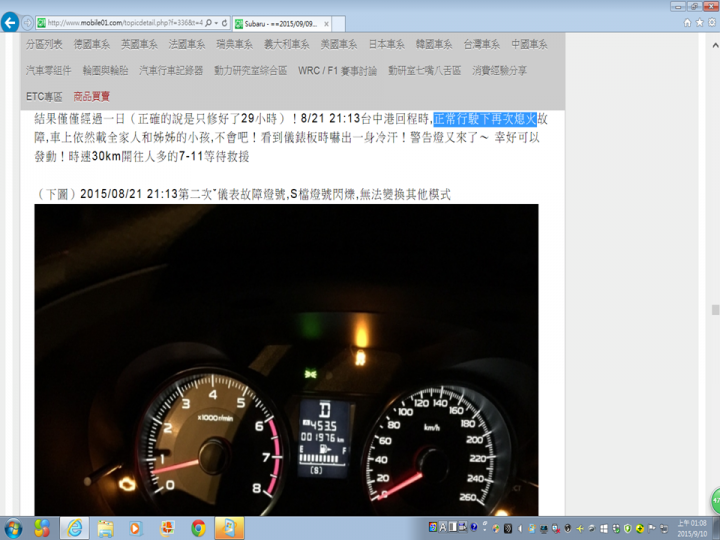Click the greyed-out forward arrow button
This screenshot has height=540, width=720.
[x=27, y=22]
